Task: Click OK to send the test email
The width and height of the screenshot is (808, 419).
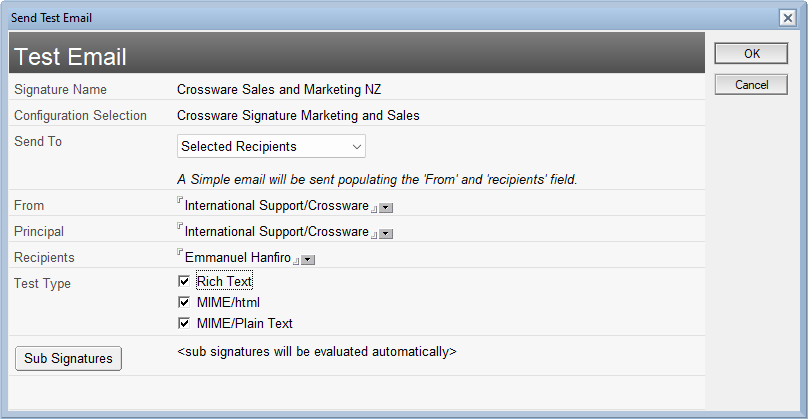Action: click(x=751, y=54)
